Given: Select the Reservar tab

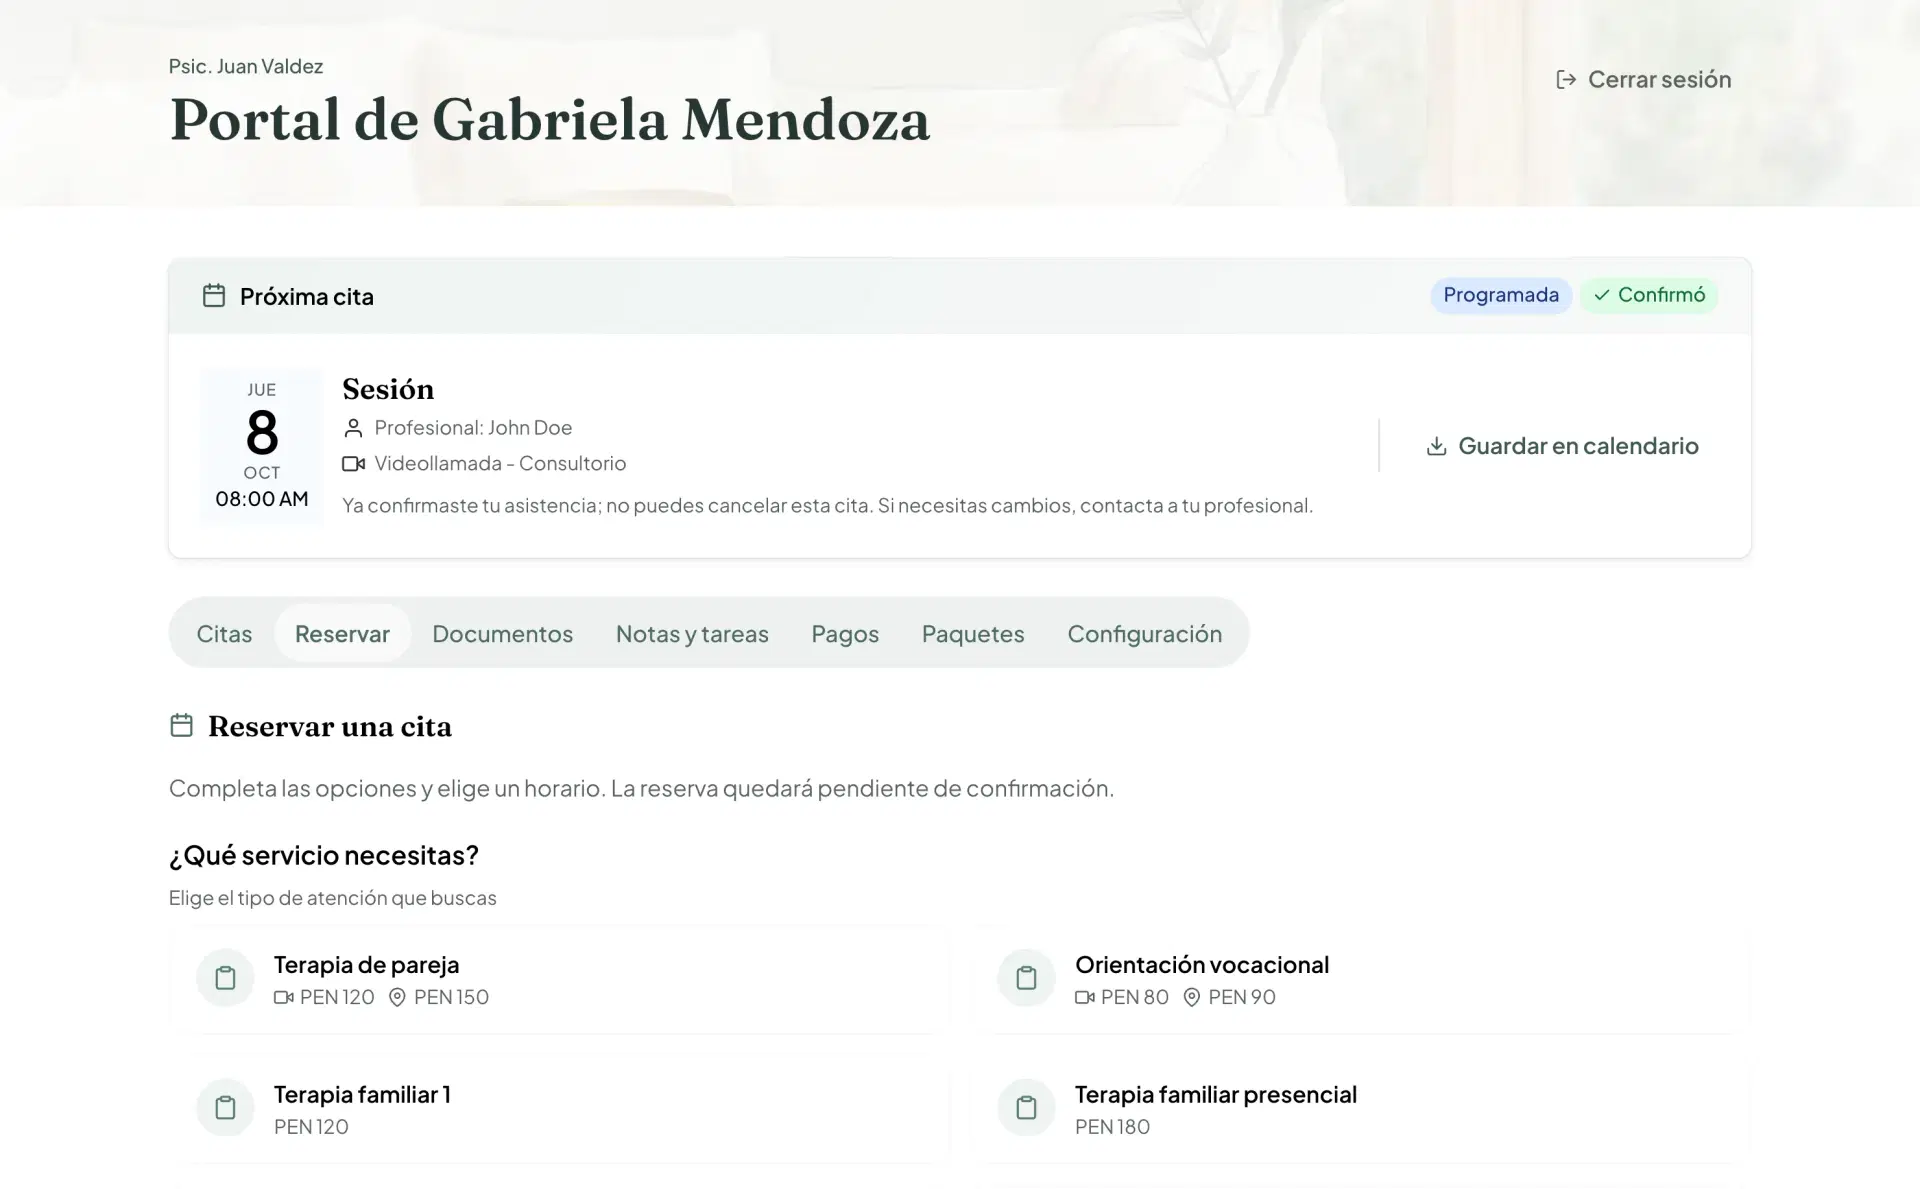Looking at the screenshot, I should point(342,633).
